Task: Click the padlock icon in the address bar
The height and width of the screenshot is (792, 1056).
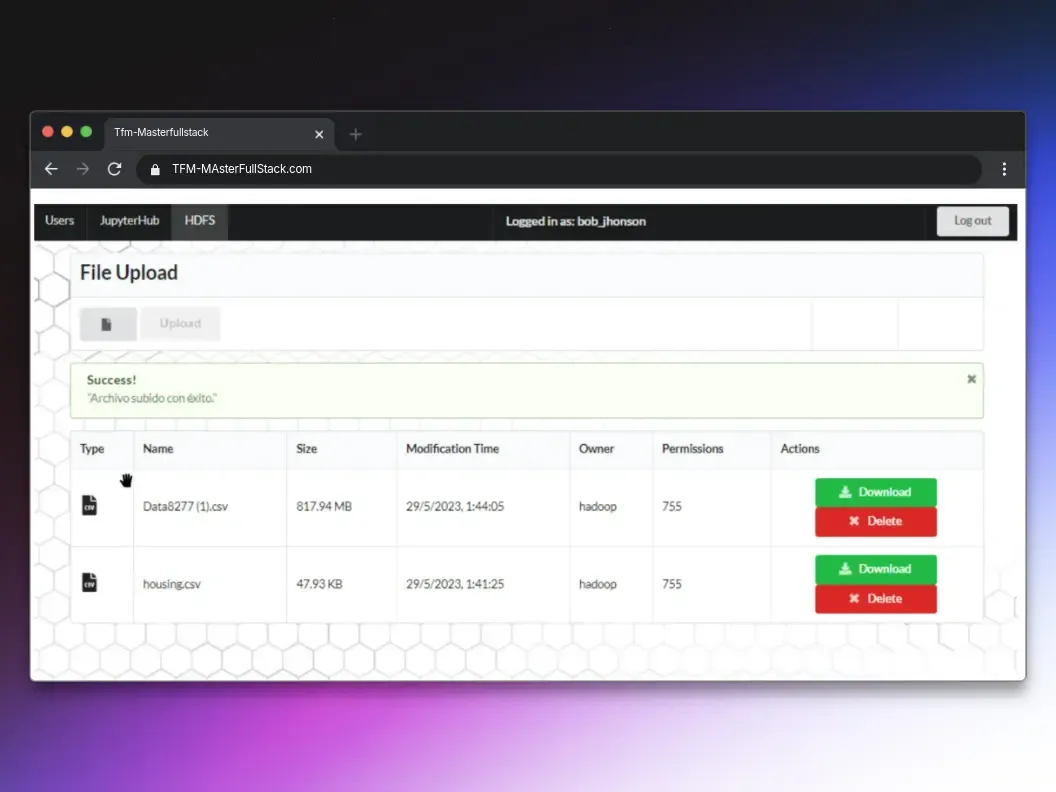Action: (x=154, y=169)
